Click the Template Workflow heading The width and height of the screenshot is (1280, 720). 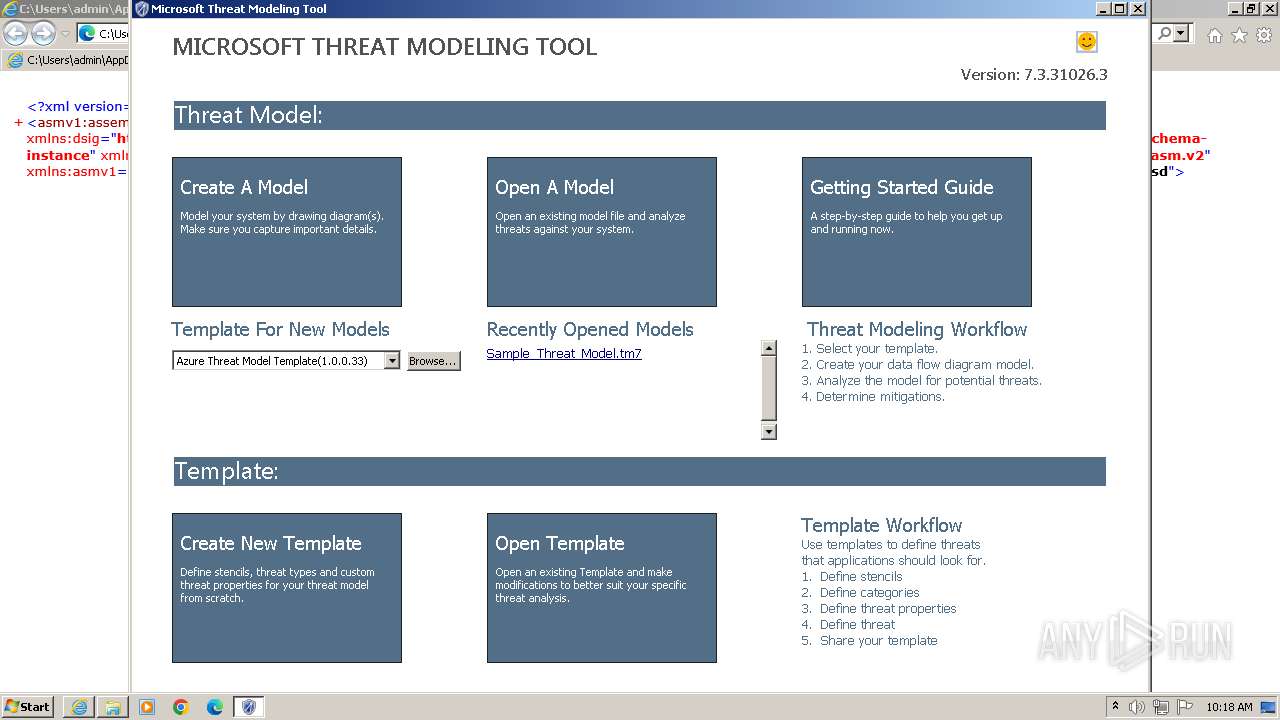pyautogui.click(x=882, y=525)
